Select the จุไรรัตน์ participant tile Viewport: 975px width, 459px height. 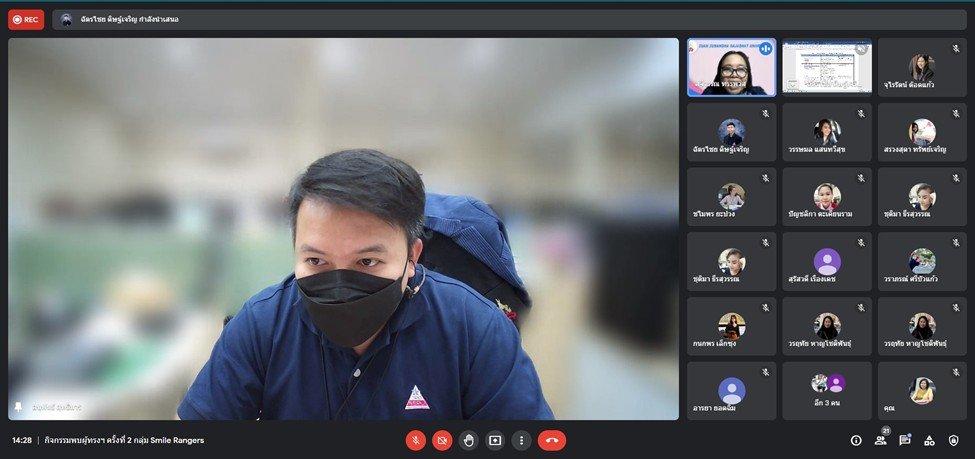click(922, 67)
